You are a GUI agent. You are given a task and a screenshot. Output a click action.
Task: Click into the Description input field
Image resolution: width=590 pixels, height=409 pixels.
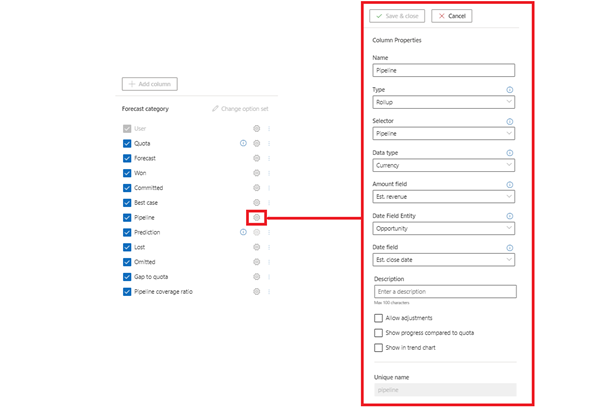click(445, 292)
